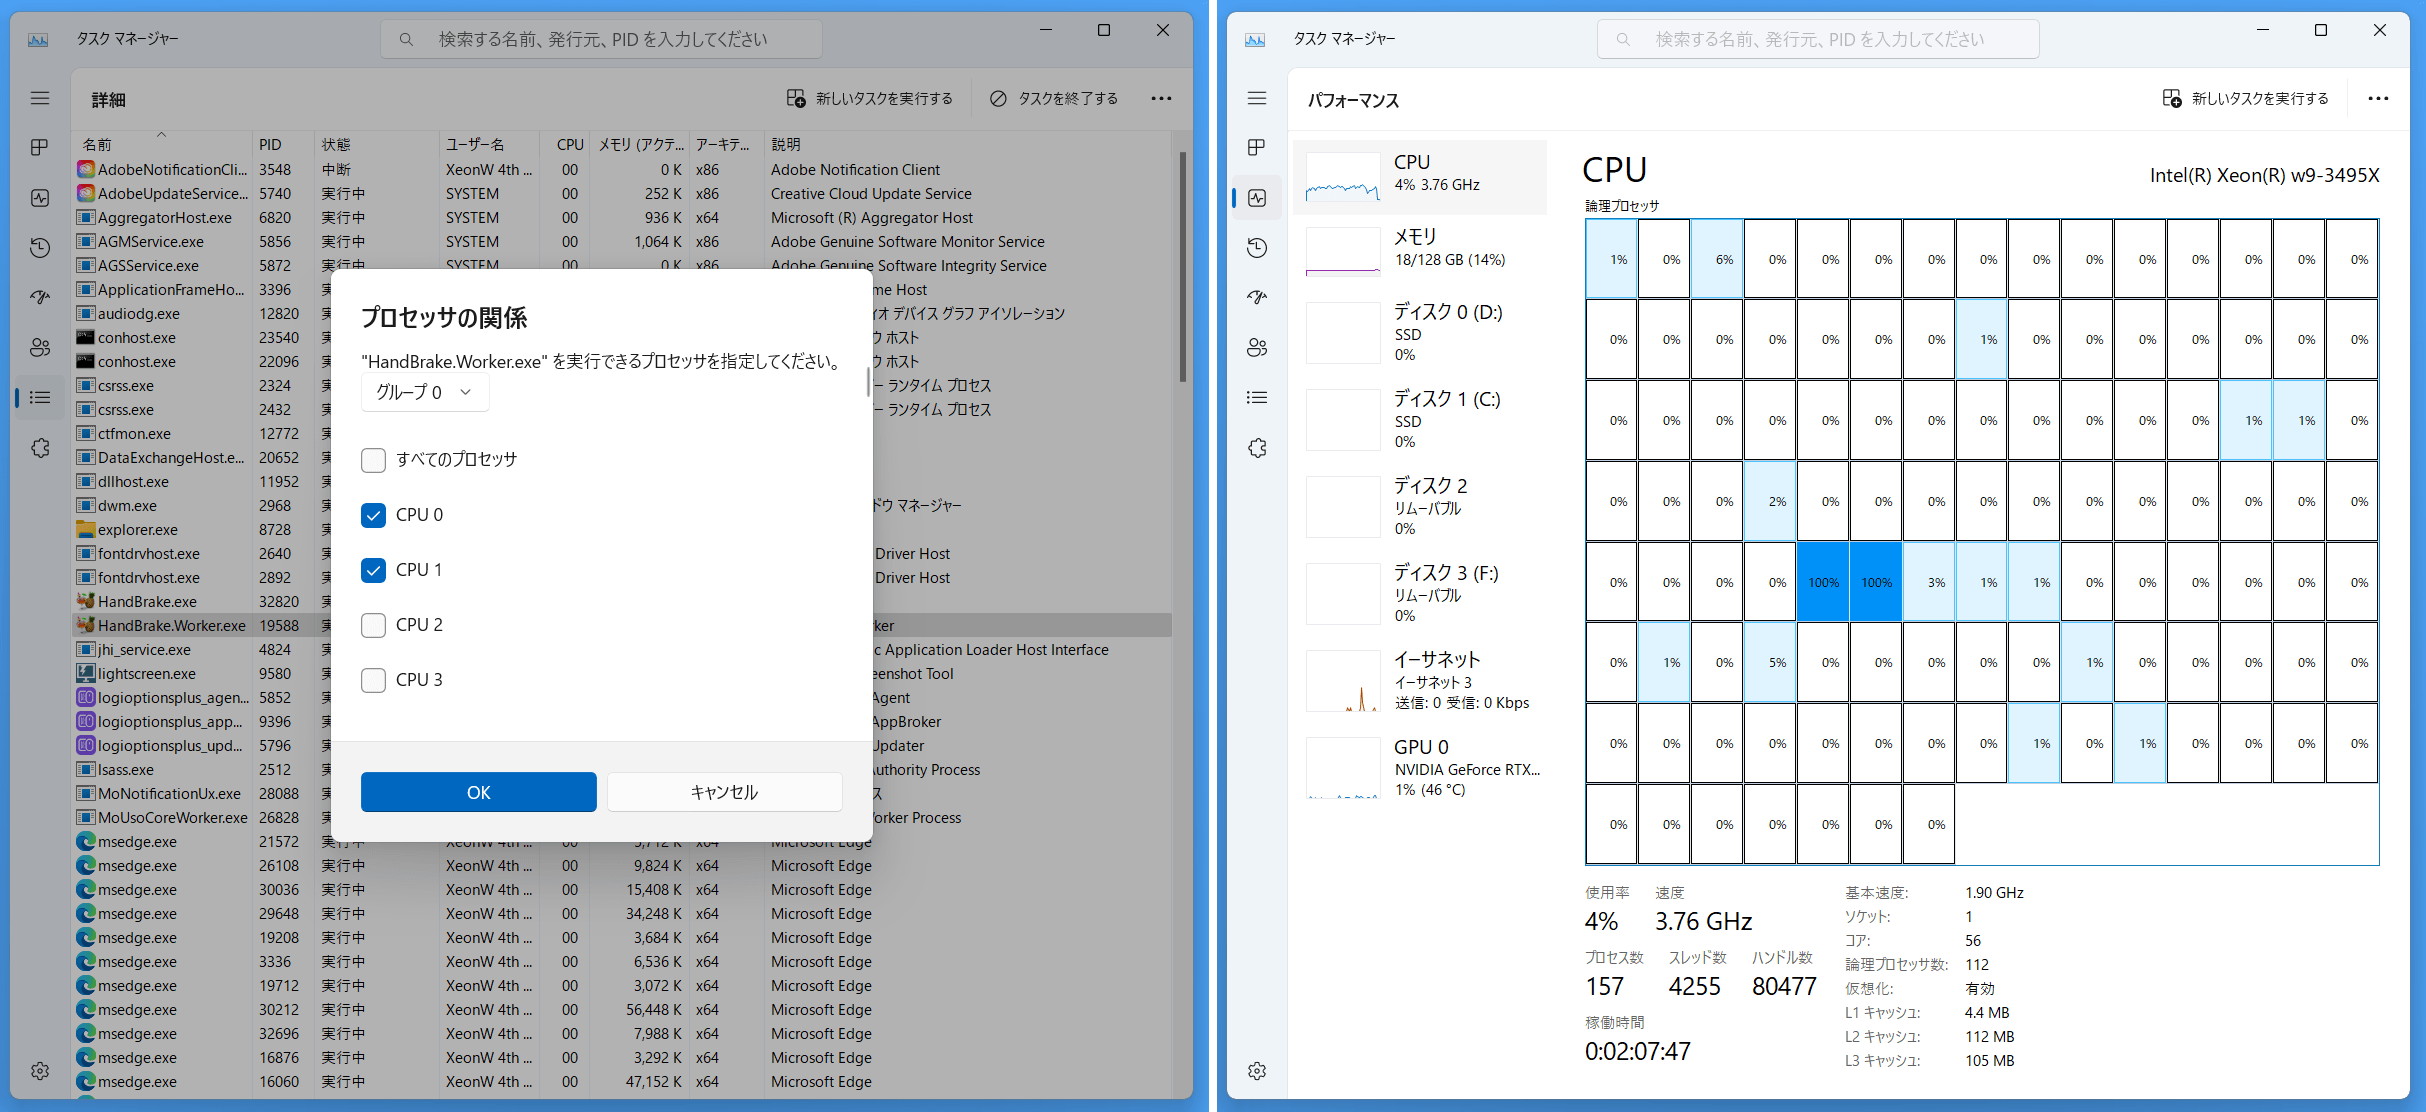This screenshot has height=1112, width=2426.
Task: Open settings gear in left Task Manager
Action: tap(40, 1071)
